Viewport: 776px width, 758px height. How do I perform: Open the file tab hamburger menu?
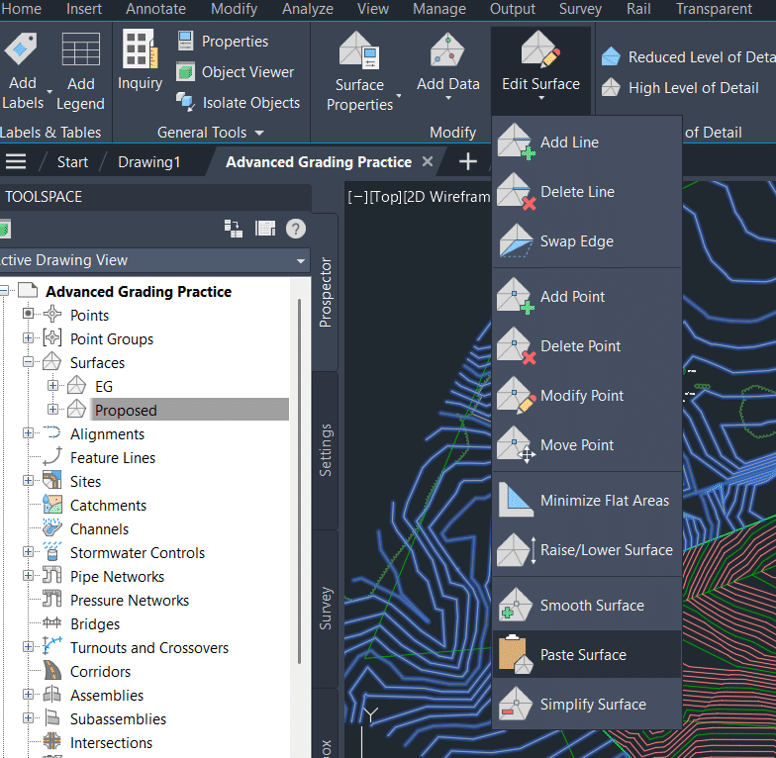[x=16, y=161]
